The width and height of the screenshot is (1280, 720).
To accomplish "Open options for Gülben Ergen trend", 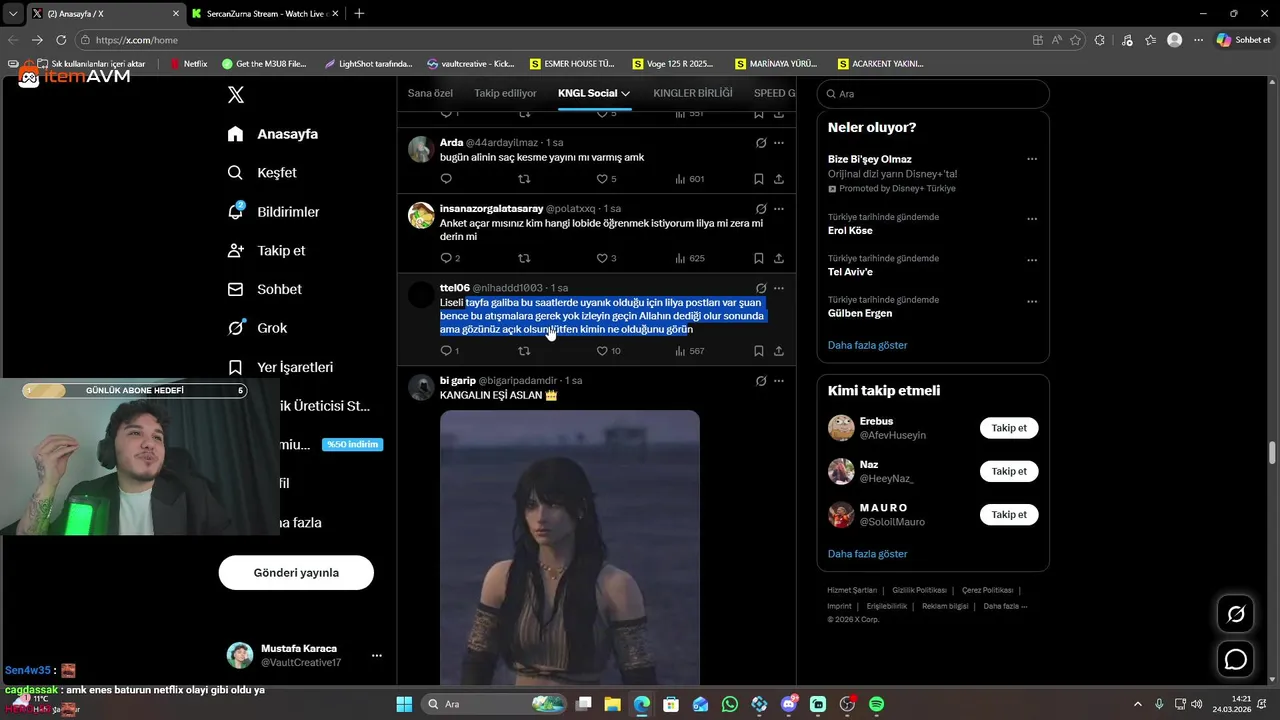I will point(1032,301).
